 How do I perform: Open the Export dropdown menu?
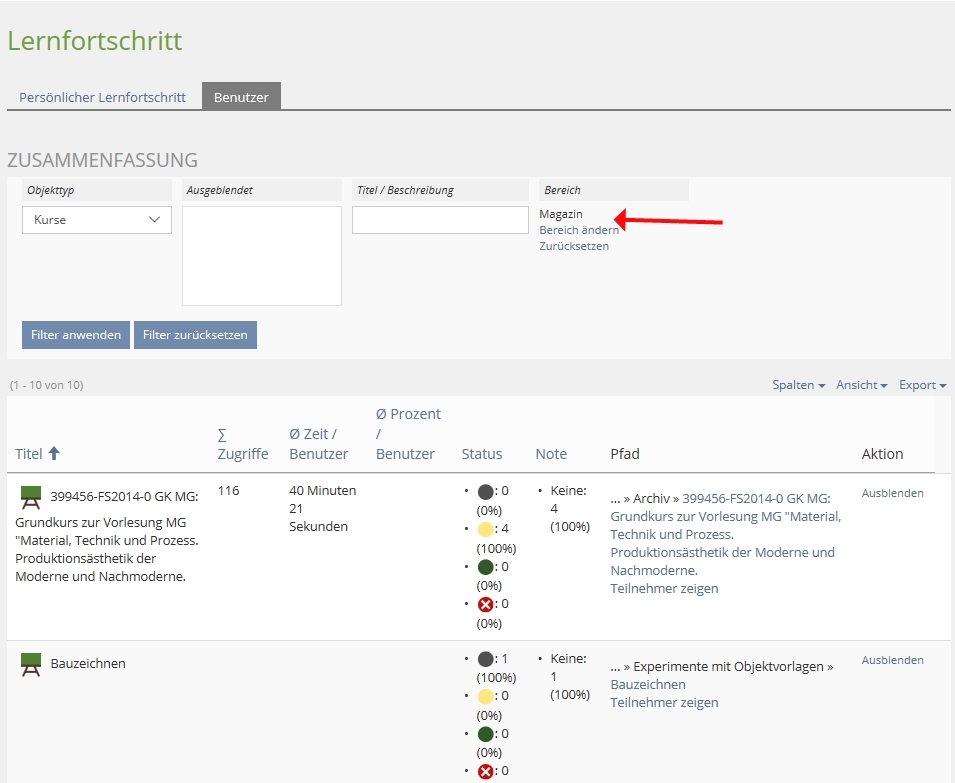tap(922, 385)
